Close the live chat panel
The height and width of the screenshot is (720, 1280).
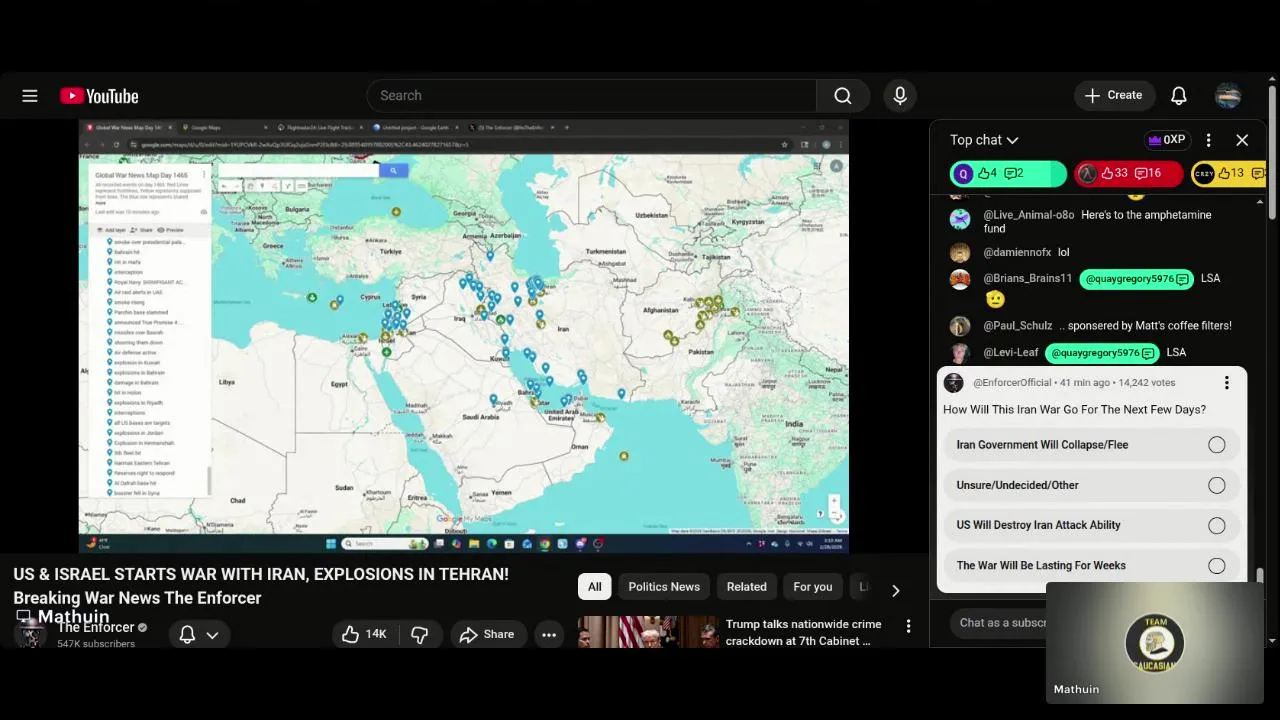1242,140
